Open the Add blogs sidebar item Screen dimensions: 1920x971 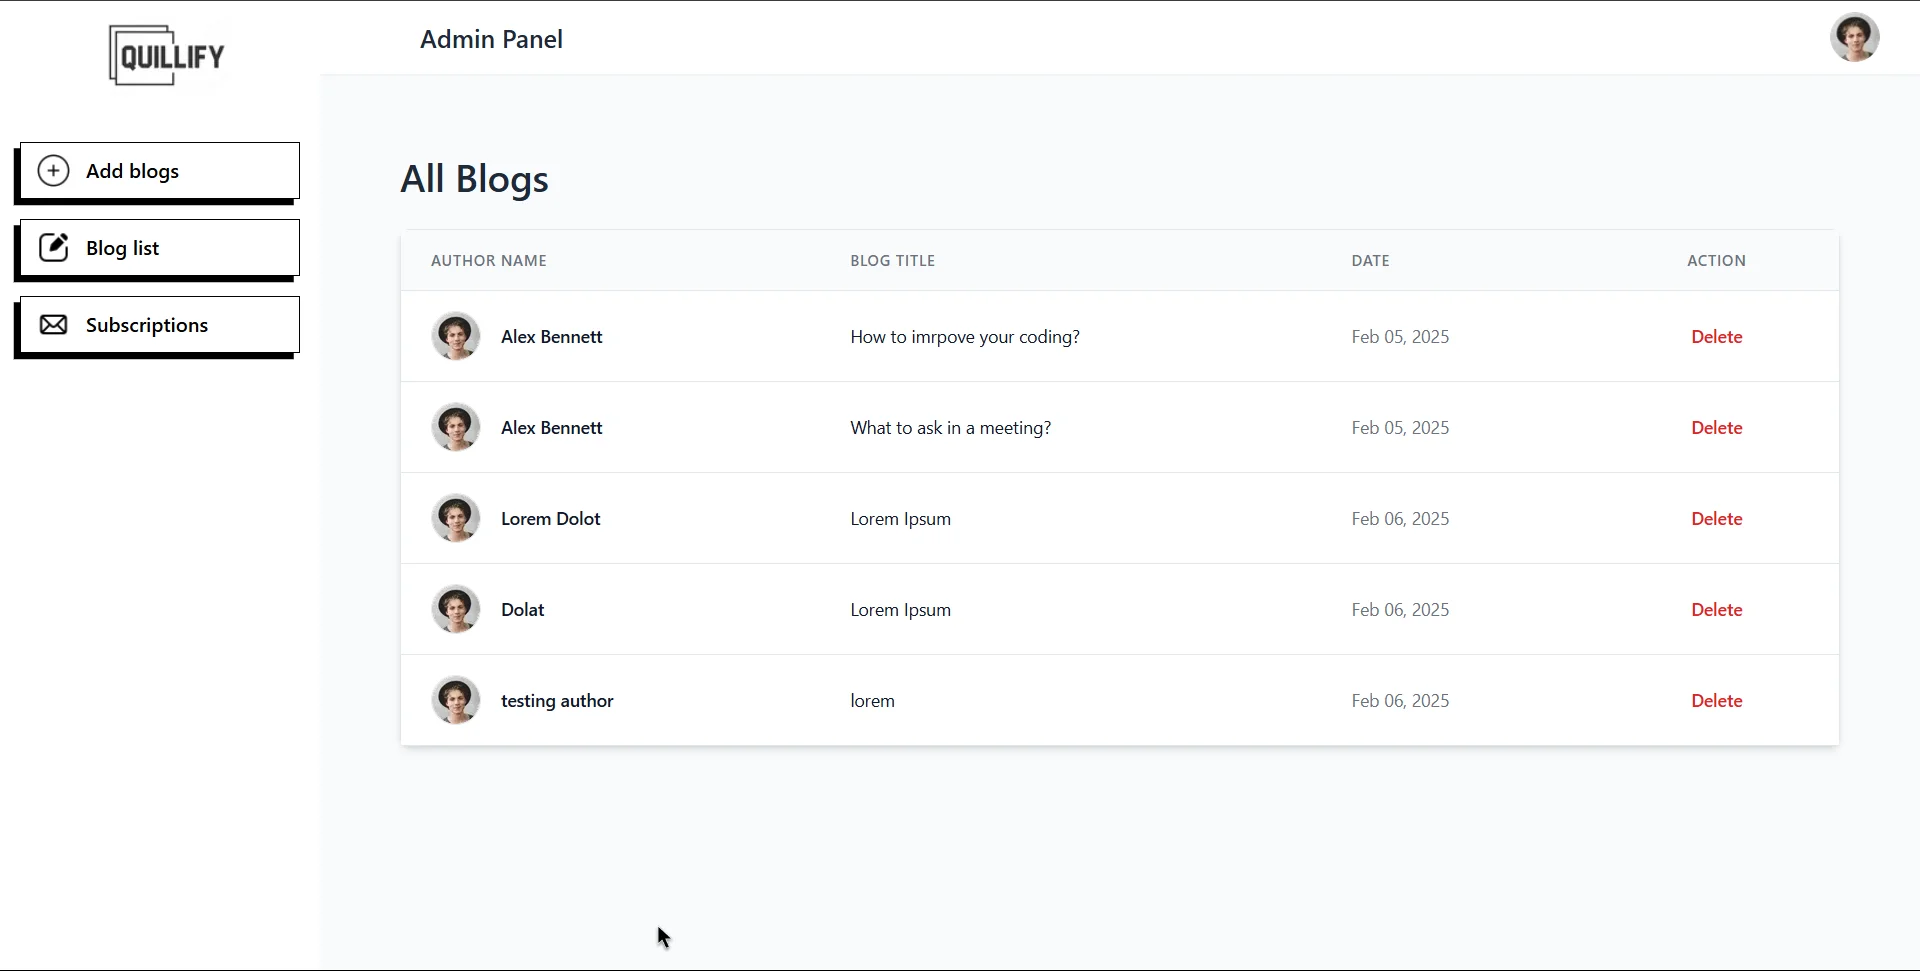tap(131, 170)
